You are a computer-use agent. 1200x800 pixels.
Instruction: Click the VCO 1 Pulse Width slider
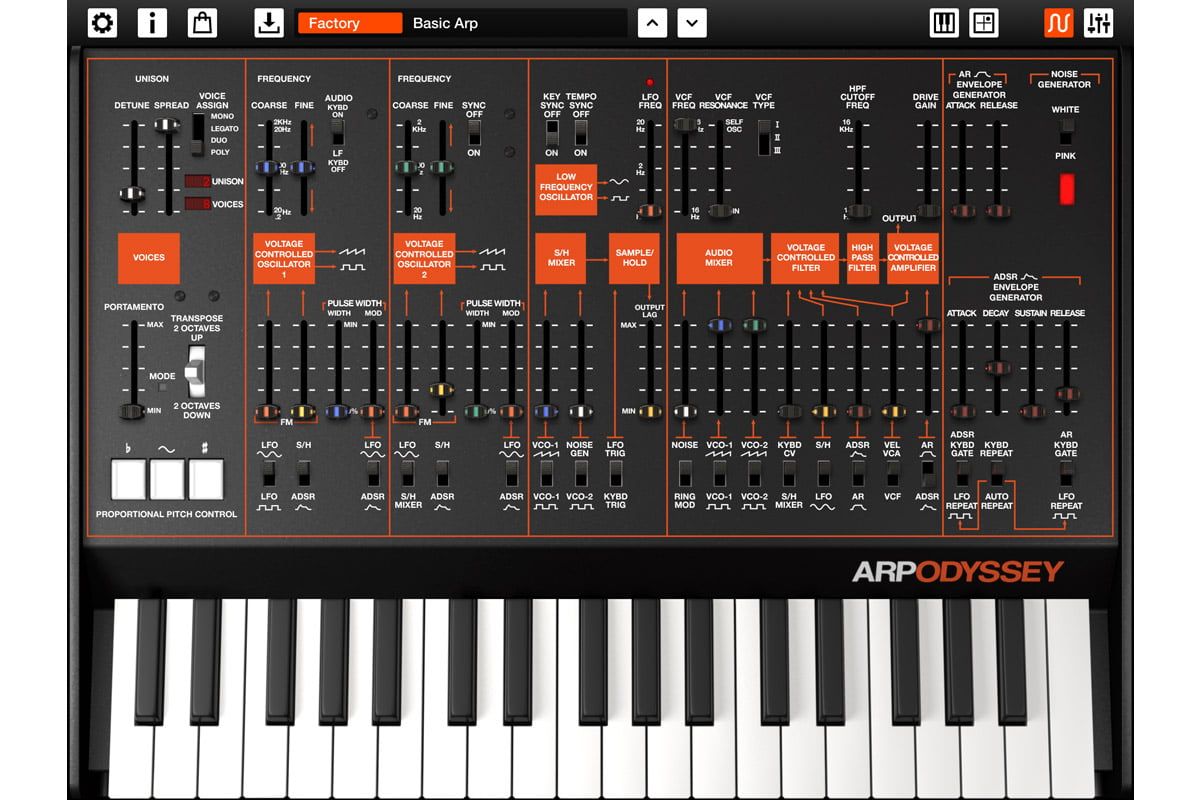338,411
